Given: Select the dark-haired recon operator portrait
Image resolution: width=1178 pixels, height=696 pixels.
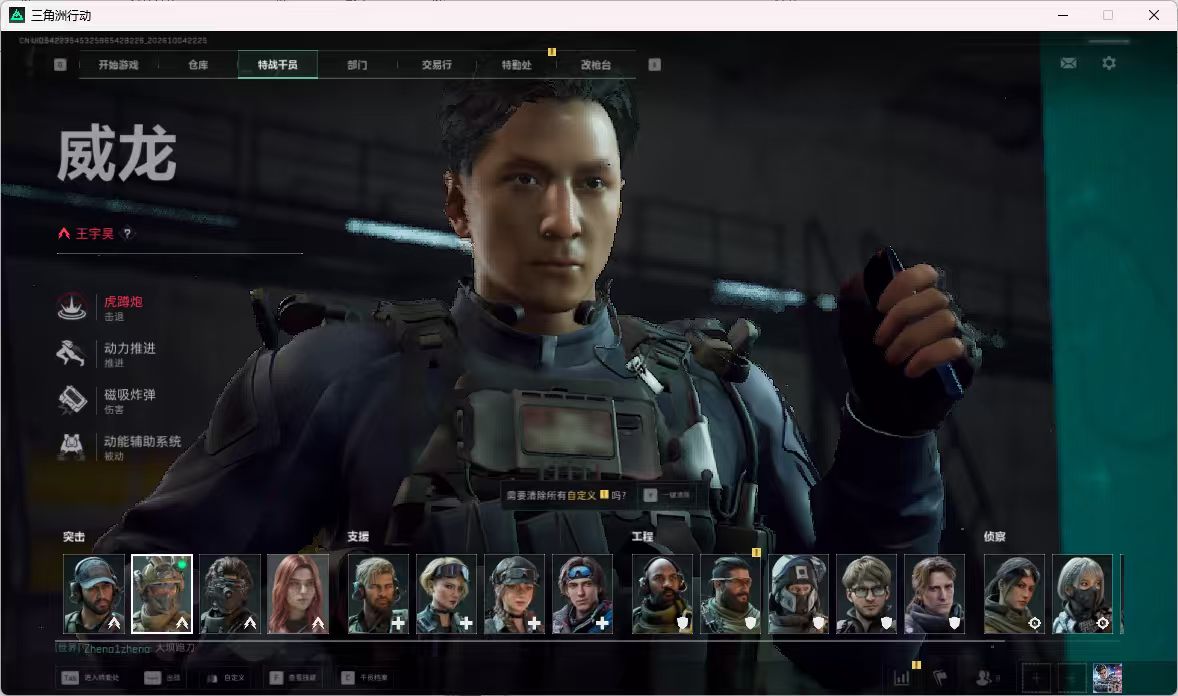Looking at the screenshot, I should tap(1014, 594).
